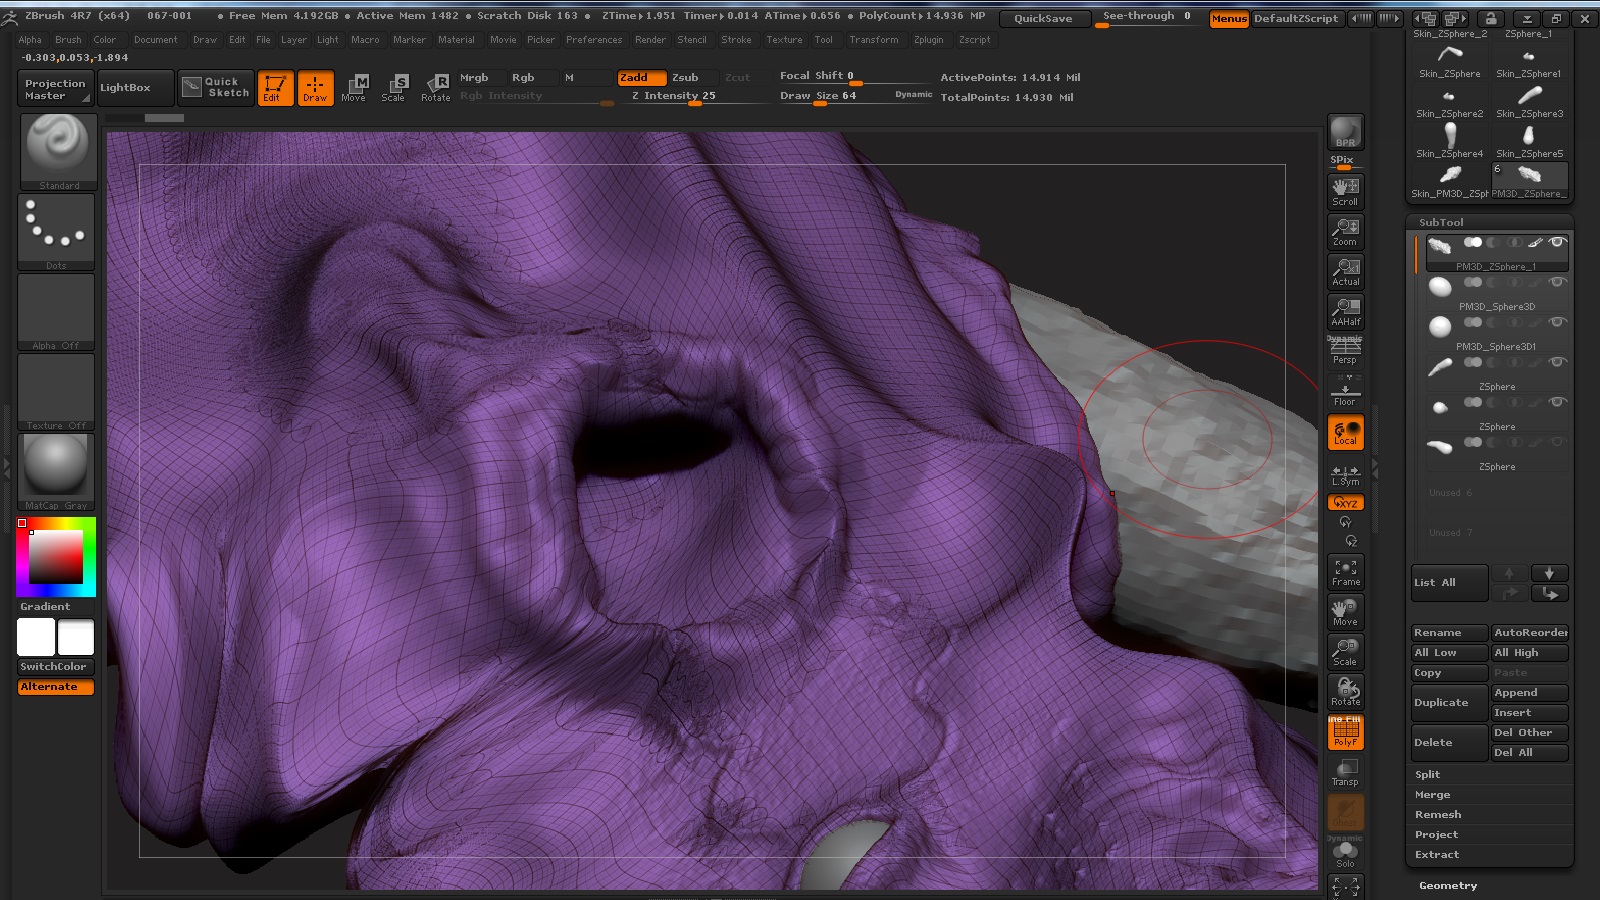1600x900 pixels.
Task: Set canvas to AAHalf size
Action: pyautogui.click(x=1345, y=312)
